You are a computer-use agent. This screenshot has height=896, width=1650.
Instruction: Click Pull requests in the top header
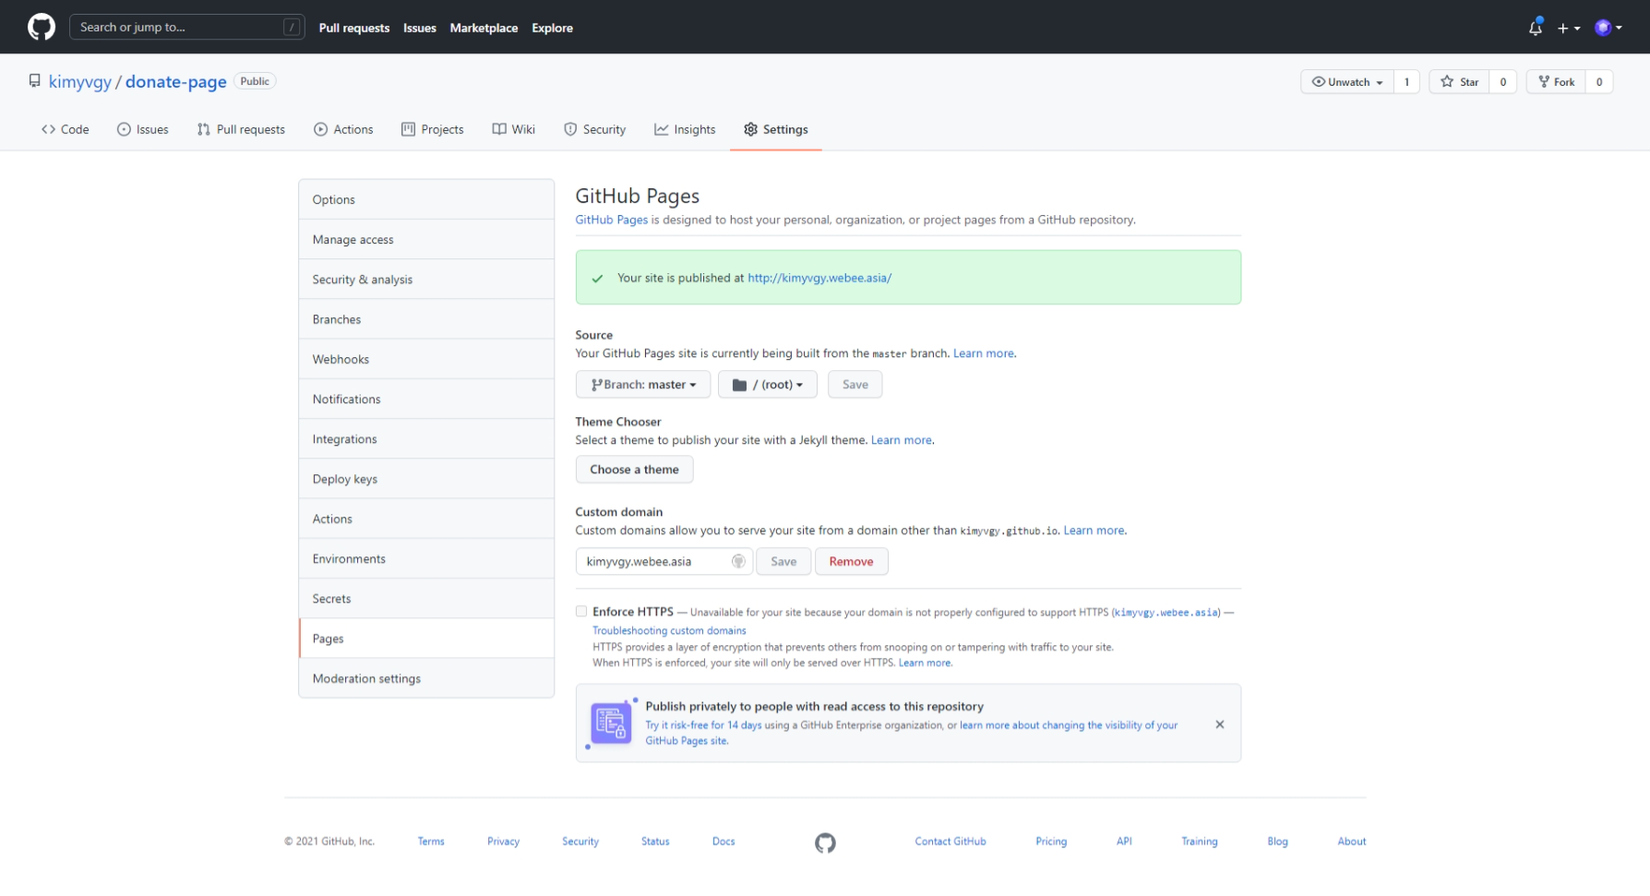354,28
